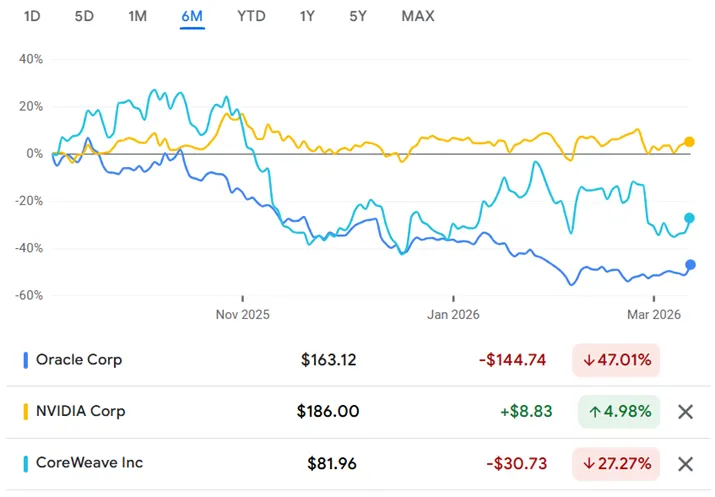Click NVIDIA's yellow endpoint dot on chart
This screenshot has height=497, width=715.
click(689, 142)
